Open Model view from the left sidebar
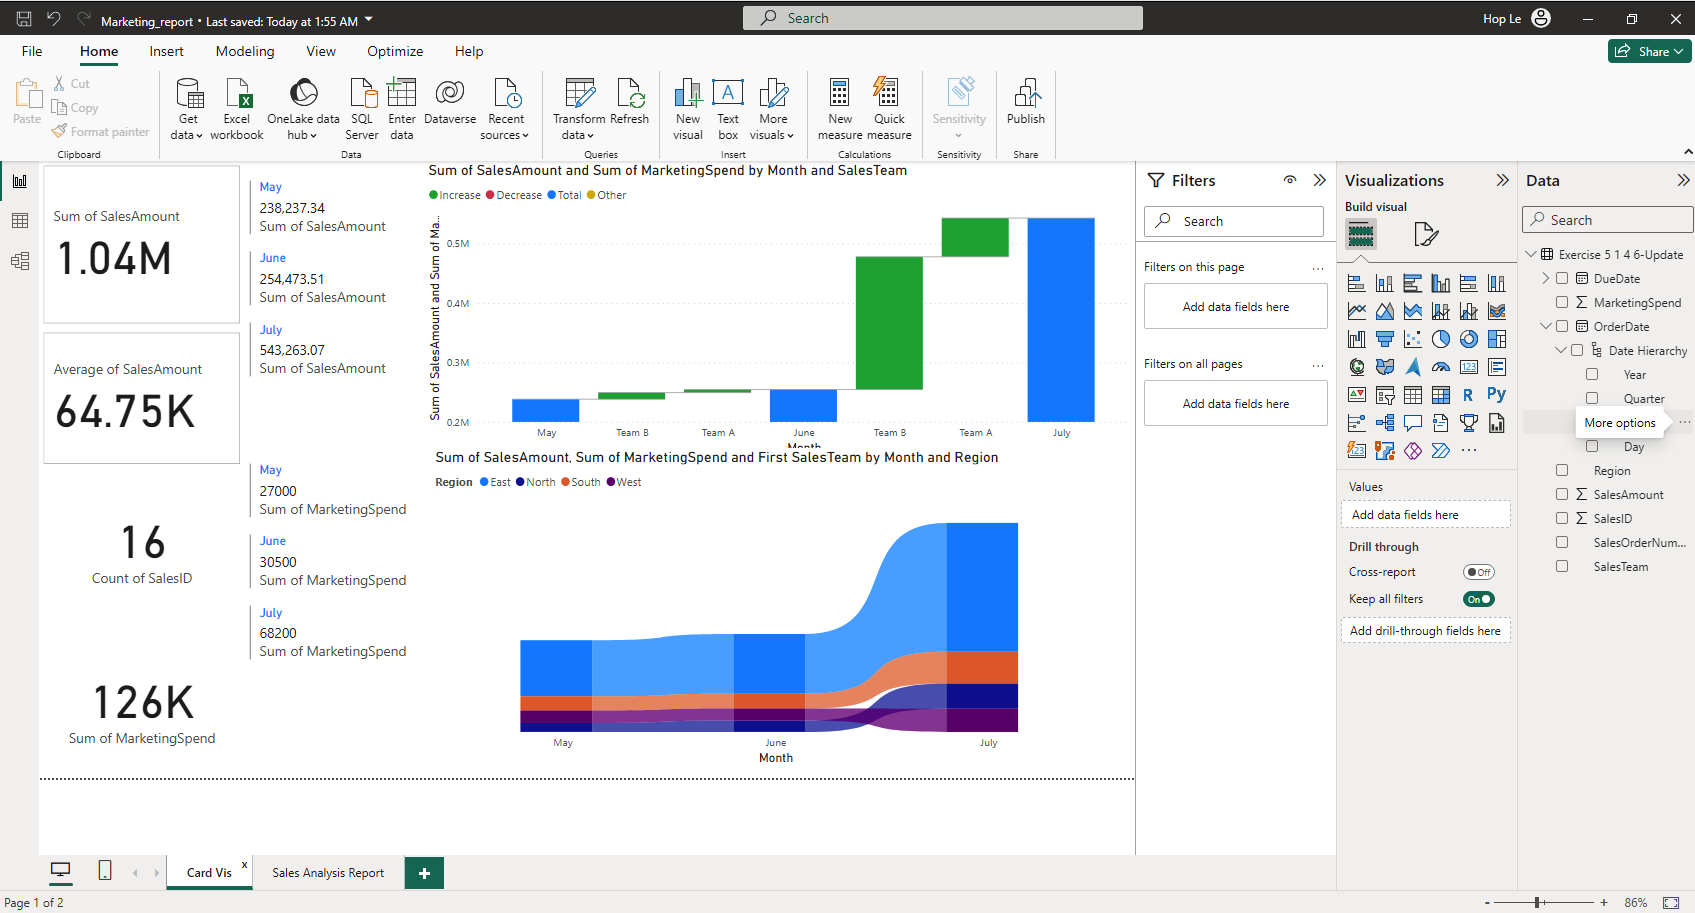This screenshot has height=913, width=1695. point(20,261)
